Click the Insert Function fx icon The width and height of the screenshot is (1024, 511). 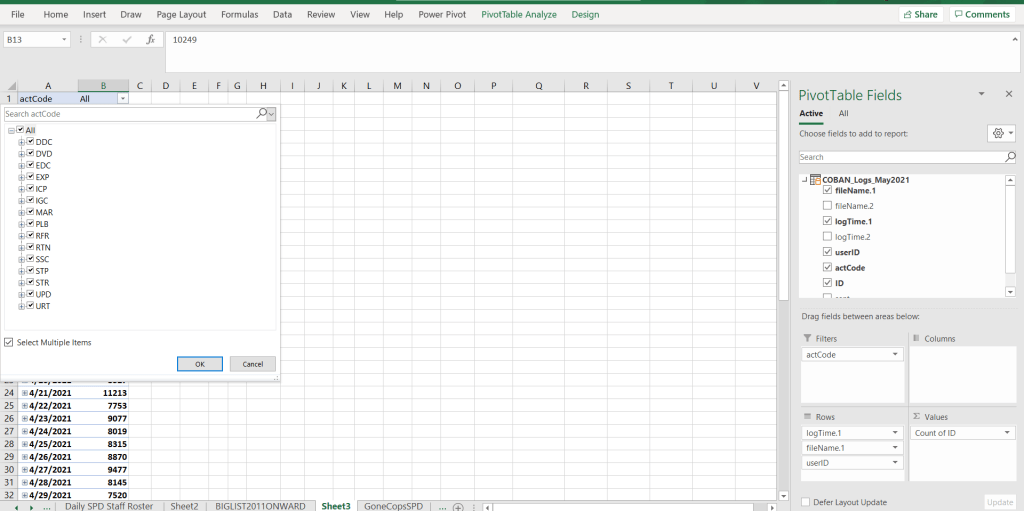click(x=150, y=40)
